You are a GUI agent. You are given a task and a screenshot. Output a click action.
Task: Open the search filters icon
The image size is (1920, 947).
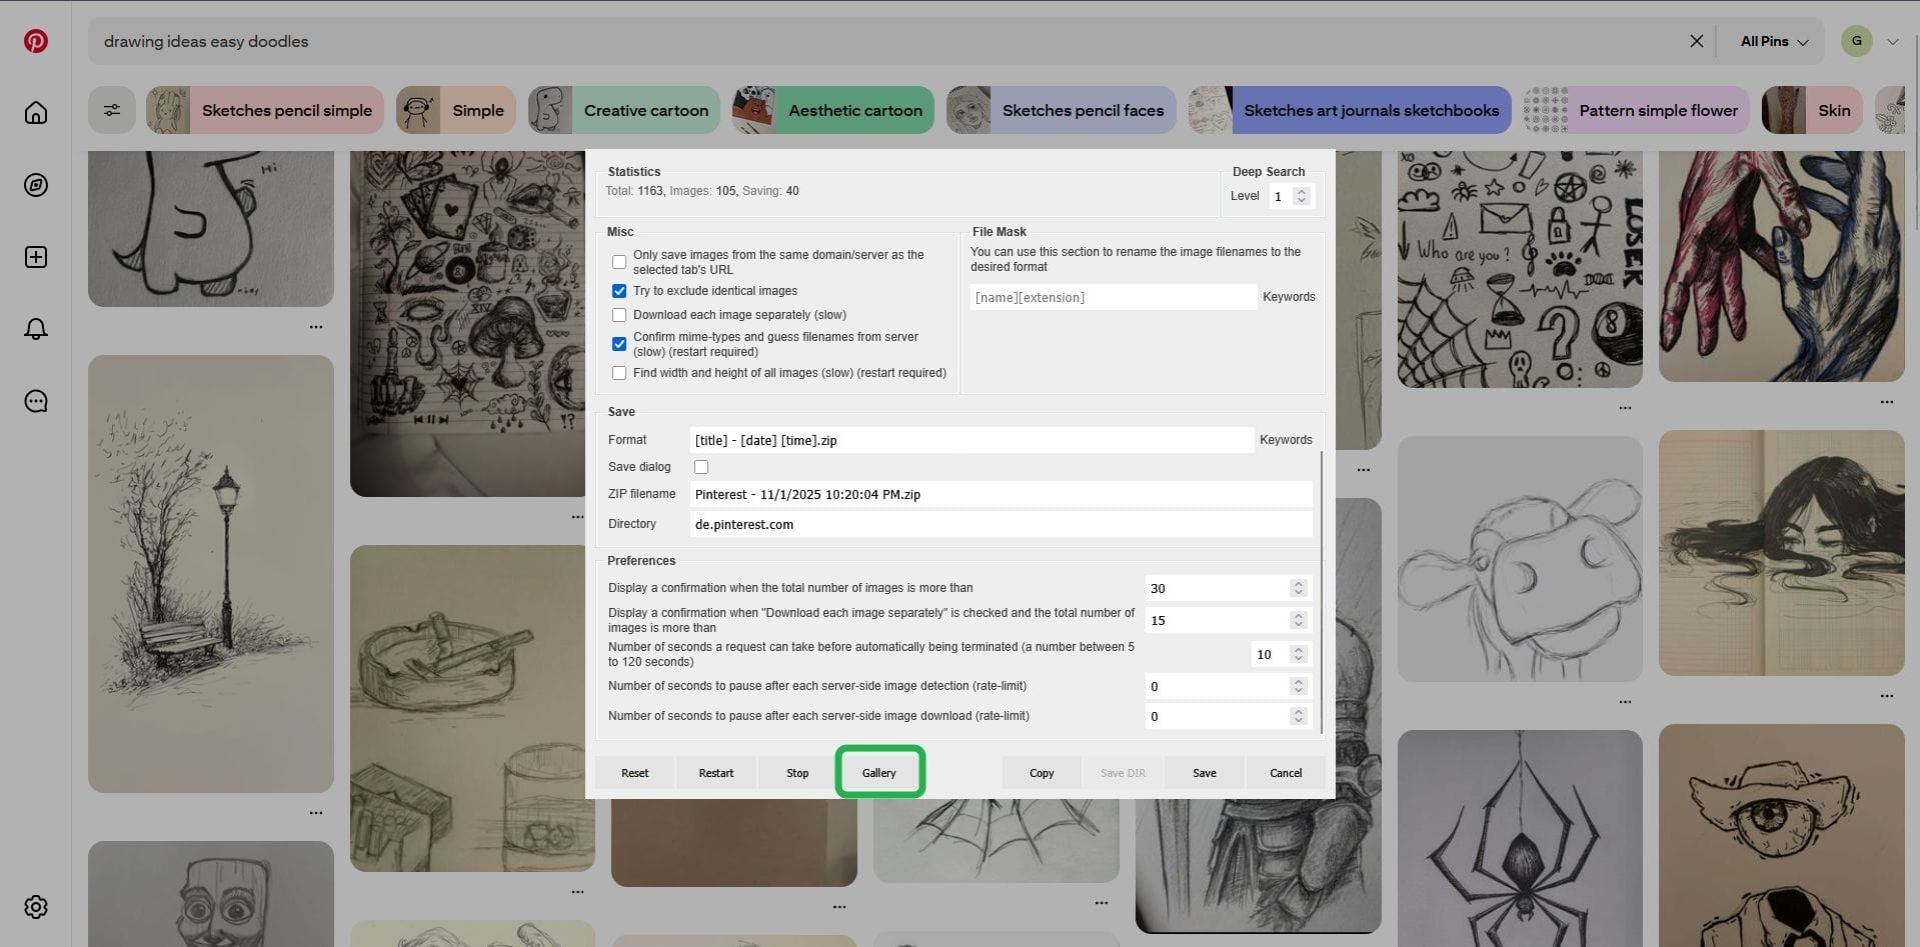(112, 110)
